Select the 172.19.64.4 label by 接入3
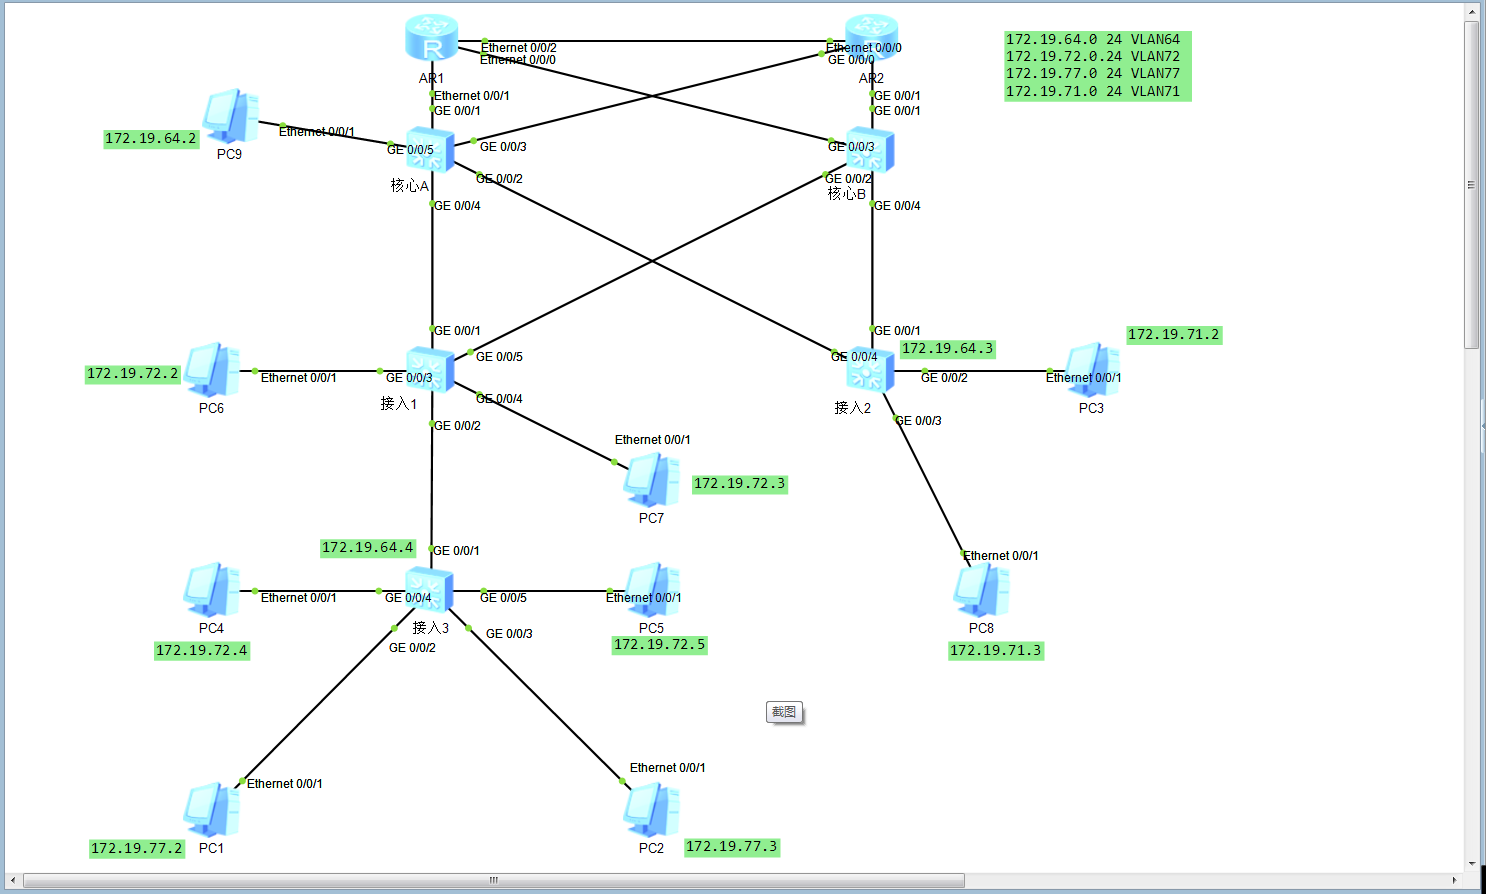The width and height of the screenshot is (1486, 894). pyautogui.click(x=368, y=548)
